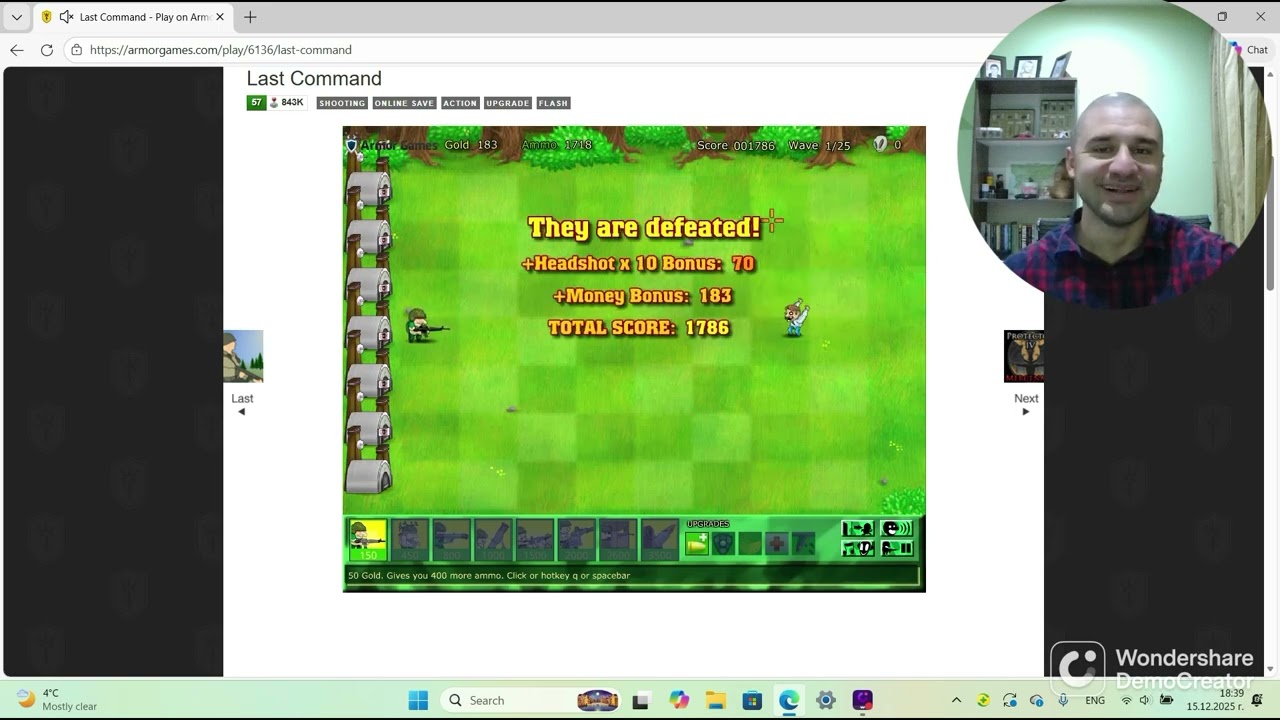Image resolution: width=1280 pixels, height=720 pixels.
Task: Select the 800 gold weapon slot
Action: click(451, 540)
